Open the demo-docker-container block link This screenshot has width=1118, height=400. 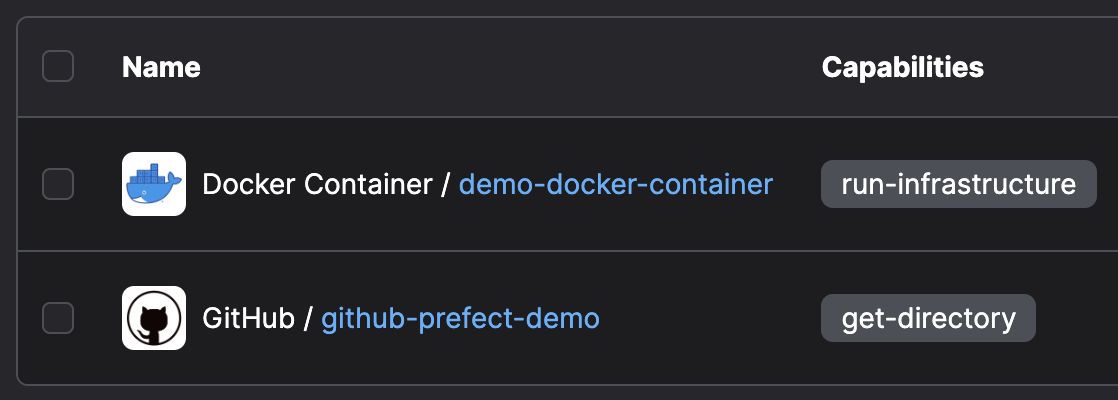pos(616,185)
